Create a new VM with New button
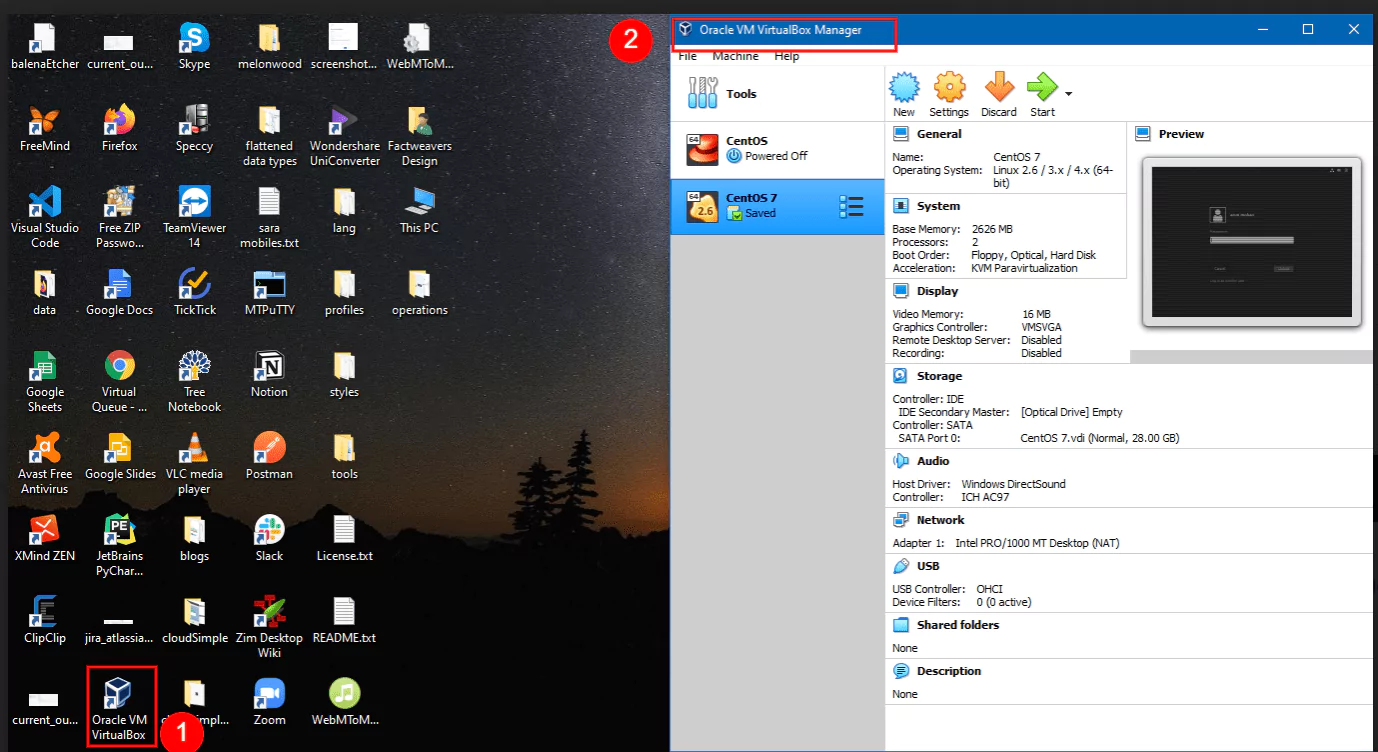The width and height of the screenshot is (1378, 752). 904,94
